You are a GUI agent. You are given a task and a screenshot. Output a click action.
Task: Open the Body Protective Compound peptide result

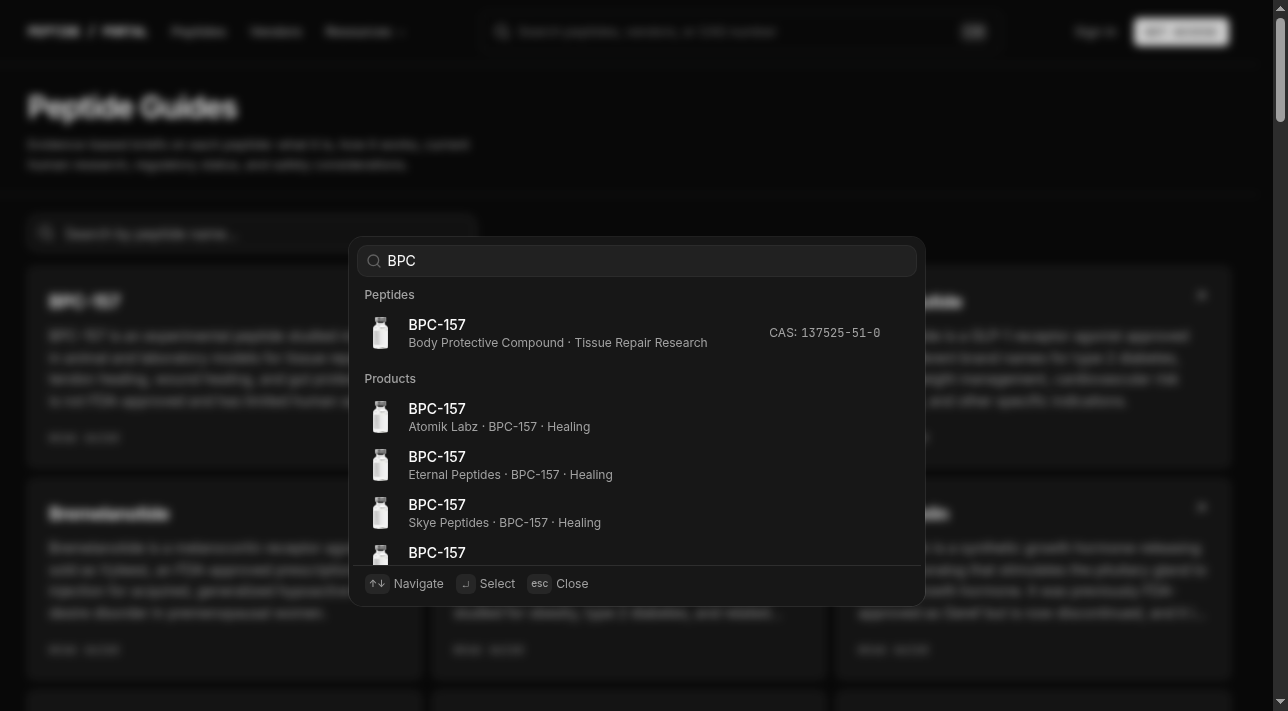coord(636,333)
